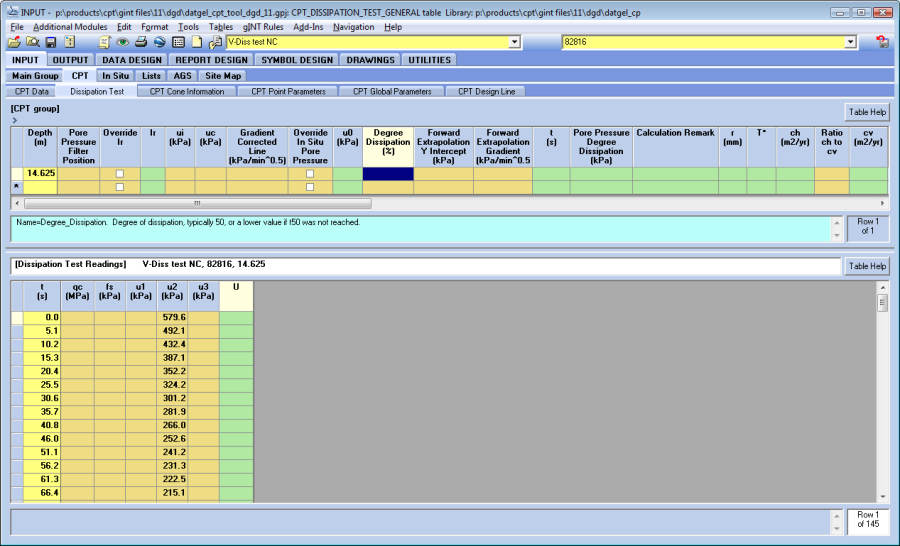Click the open project folder icon
This screenshot has height=546, width=900.
click(13, 42)
